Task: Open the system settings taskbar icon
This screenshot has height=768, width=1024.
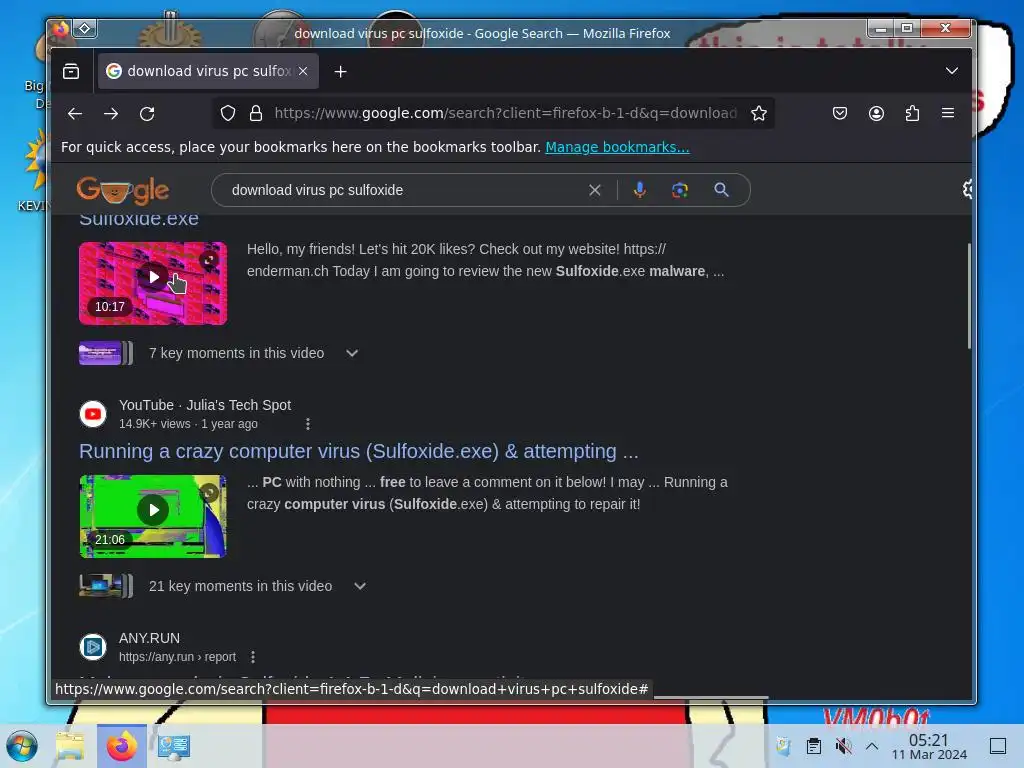Action: [x=174, y=746]
